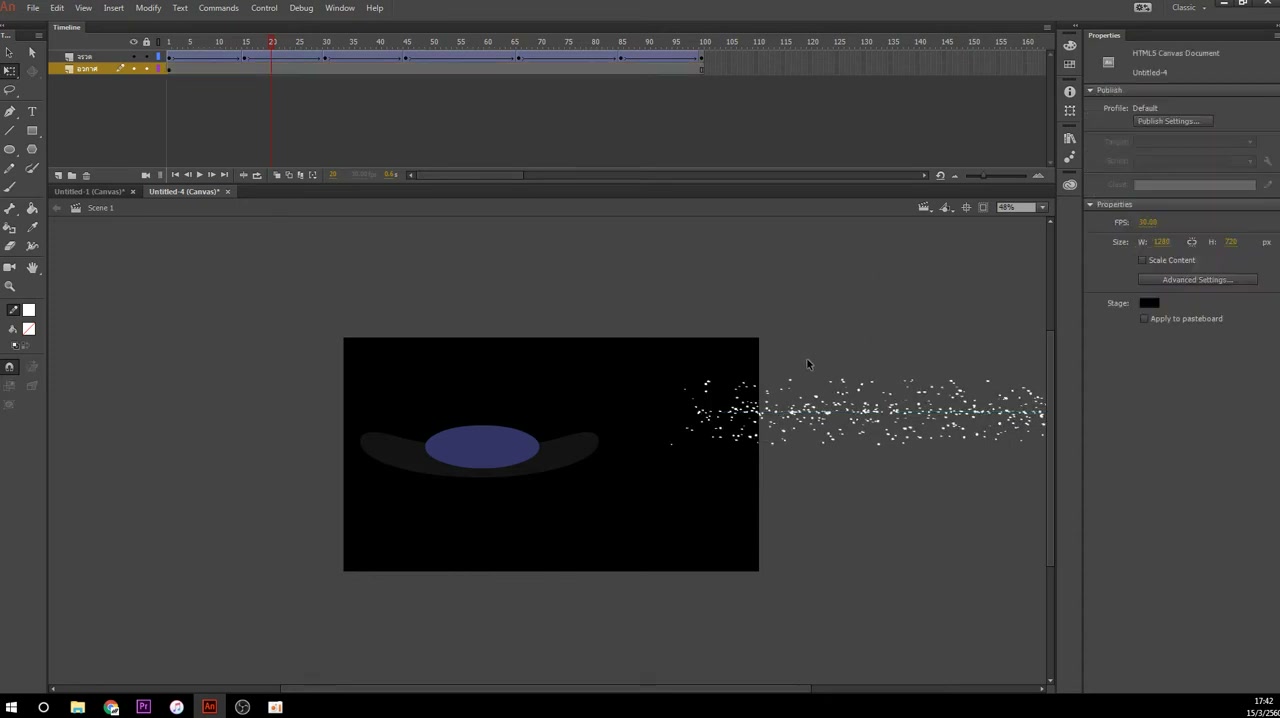Select the Lasso tool
The image size is (1280, 718).
(x=10, y=91)
